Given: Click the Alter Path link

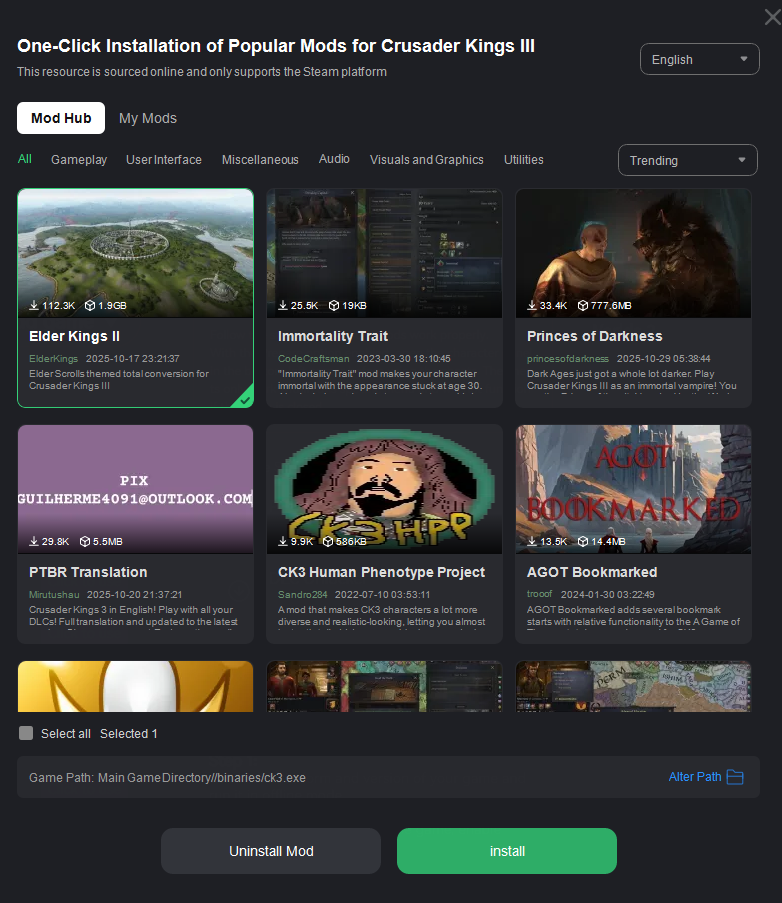Looking at the screenshot, I should coord(694,777).
